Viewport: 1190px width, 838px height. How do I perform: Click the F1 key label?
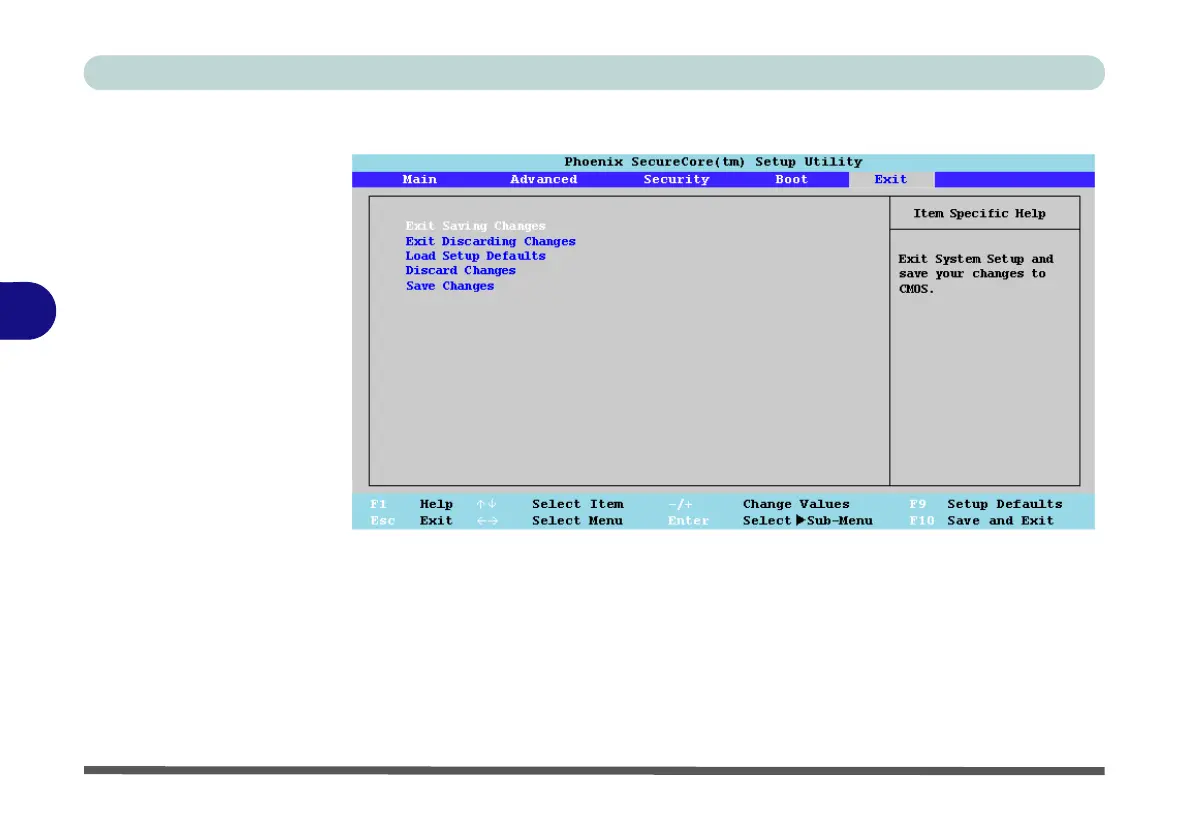pyautogui.click(x=379, y=504)
